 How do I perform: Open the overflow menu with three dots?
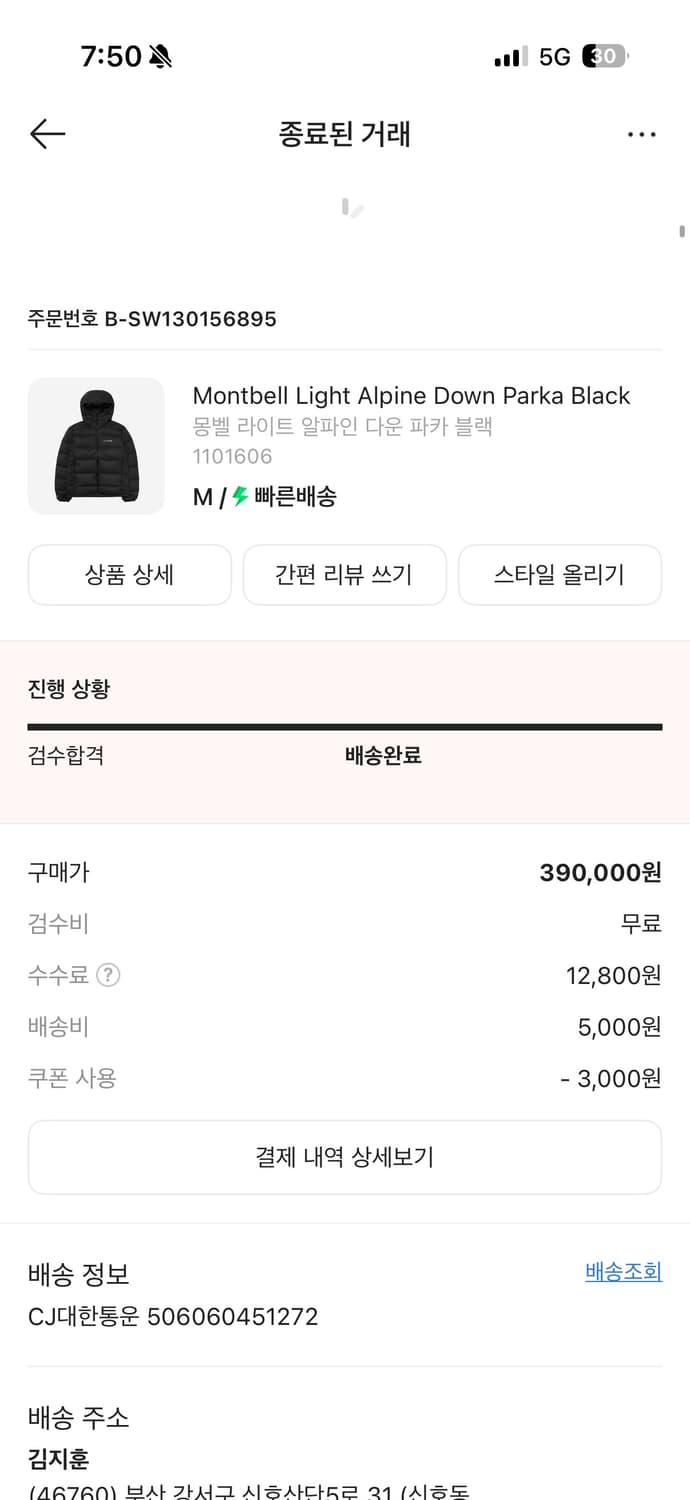tap(641, 133)
